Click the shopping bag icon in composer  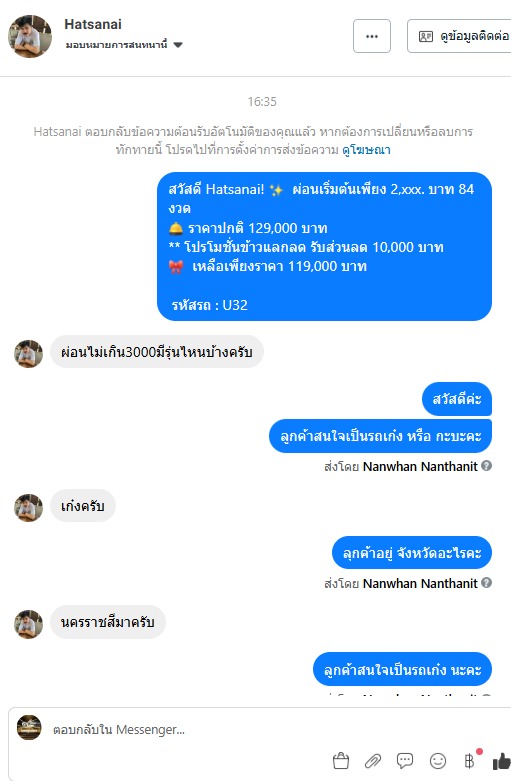point(341,761)
